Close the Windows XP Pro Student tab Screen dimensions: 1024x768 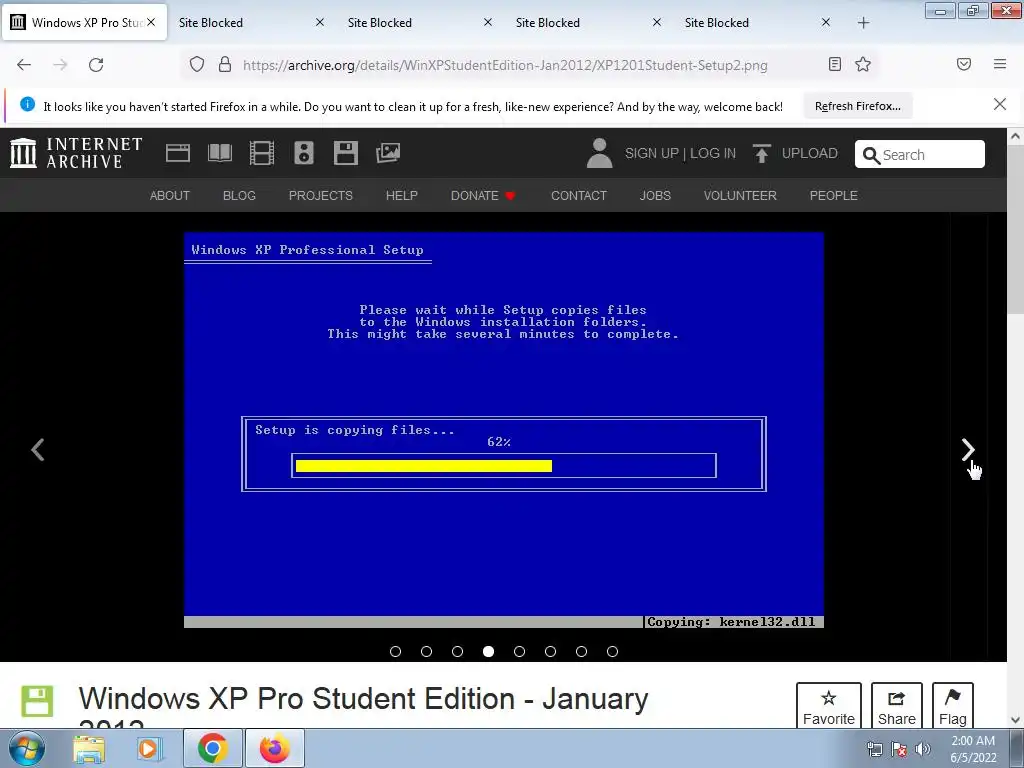(151, 22)
